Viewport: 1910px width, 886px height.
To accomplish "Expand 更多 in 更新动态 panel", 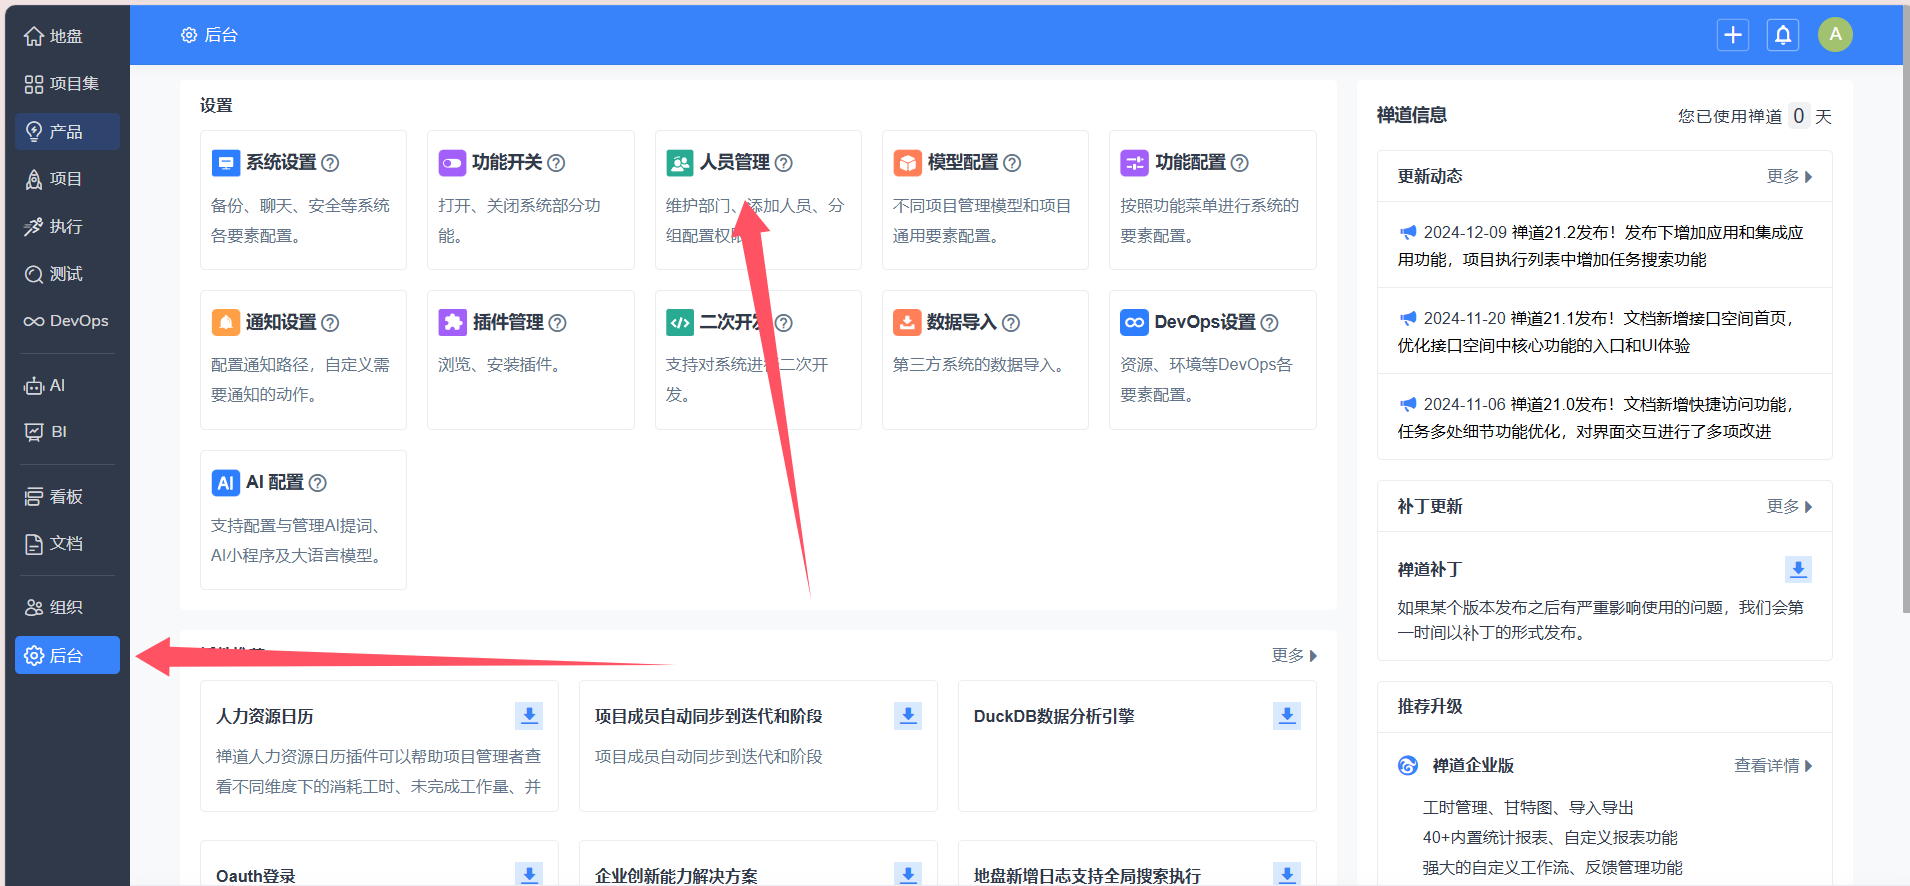I will click(1789, 177).
